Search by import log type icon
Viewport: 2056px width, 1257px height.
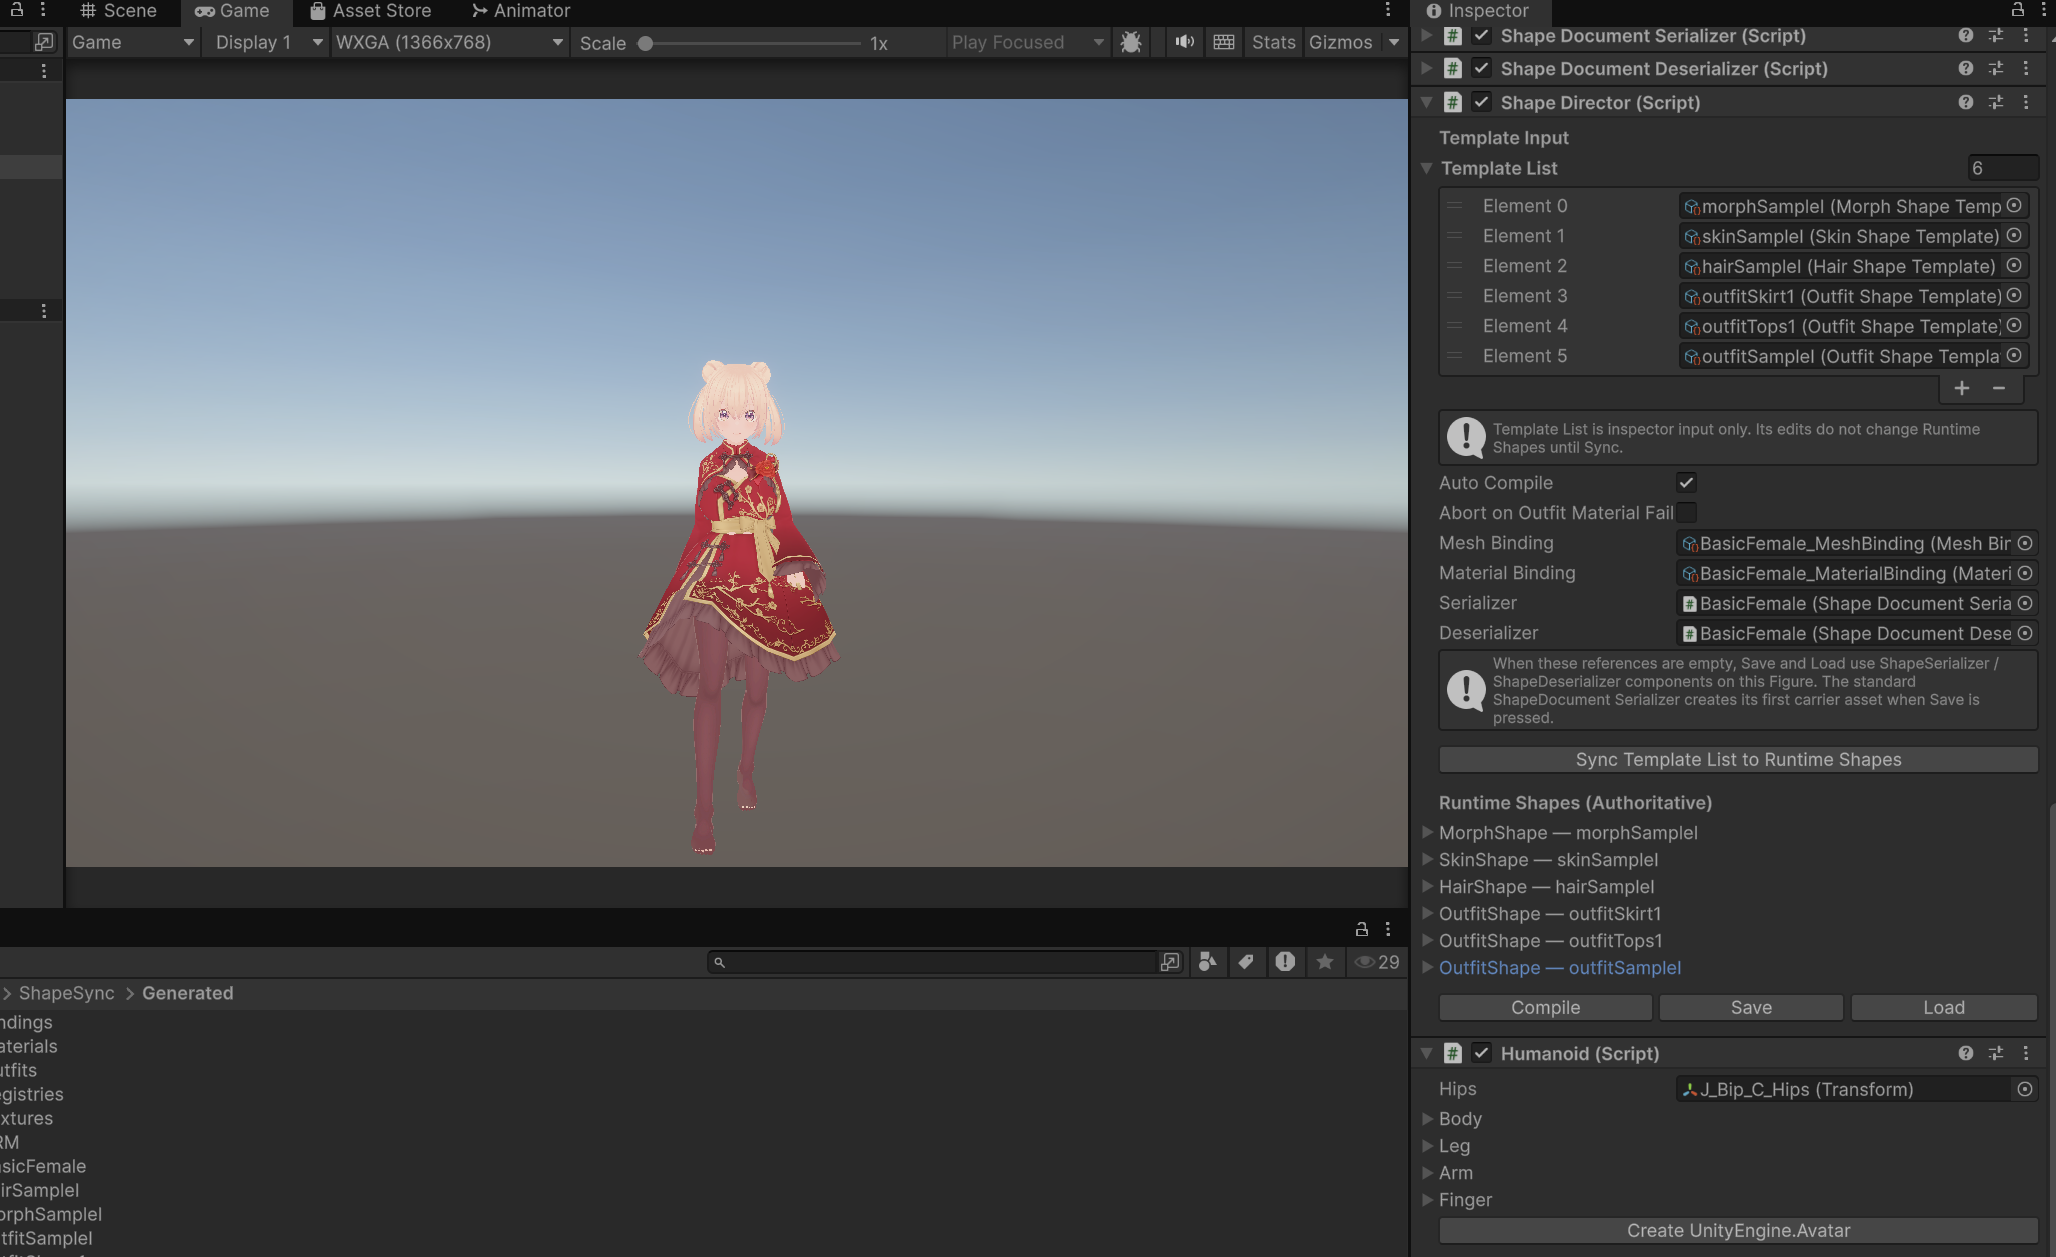pos(1285,962)
